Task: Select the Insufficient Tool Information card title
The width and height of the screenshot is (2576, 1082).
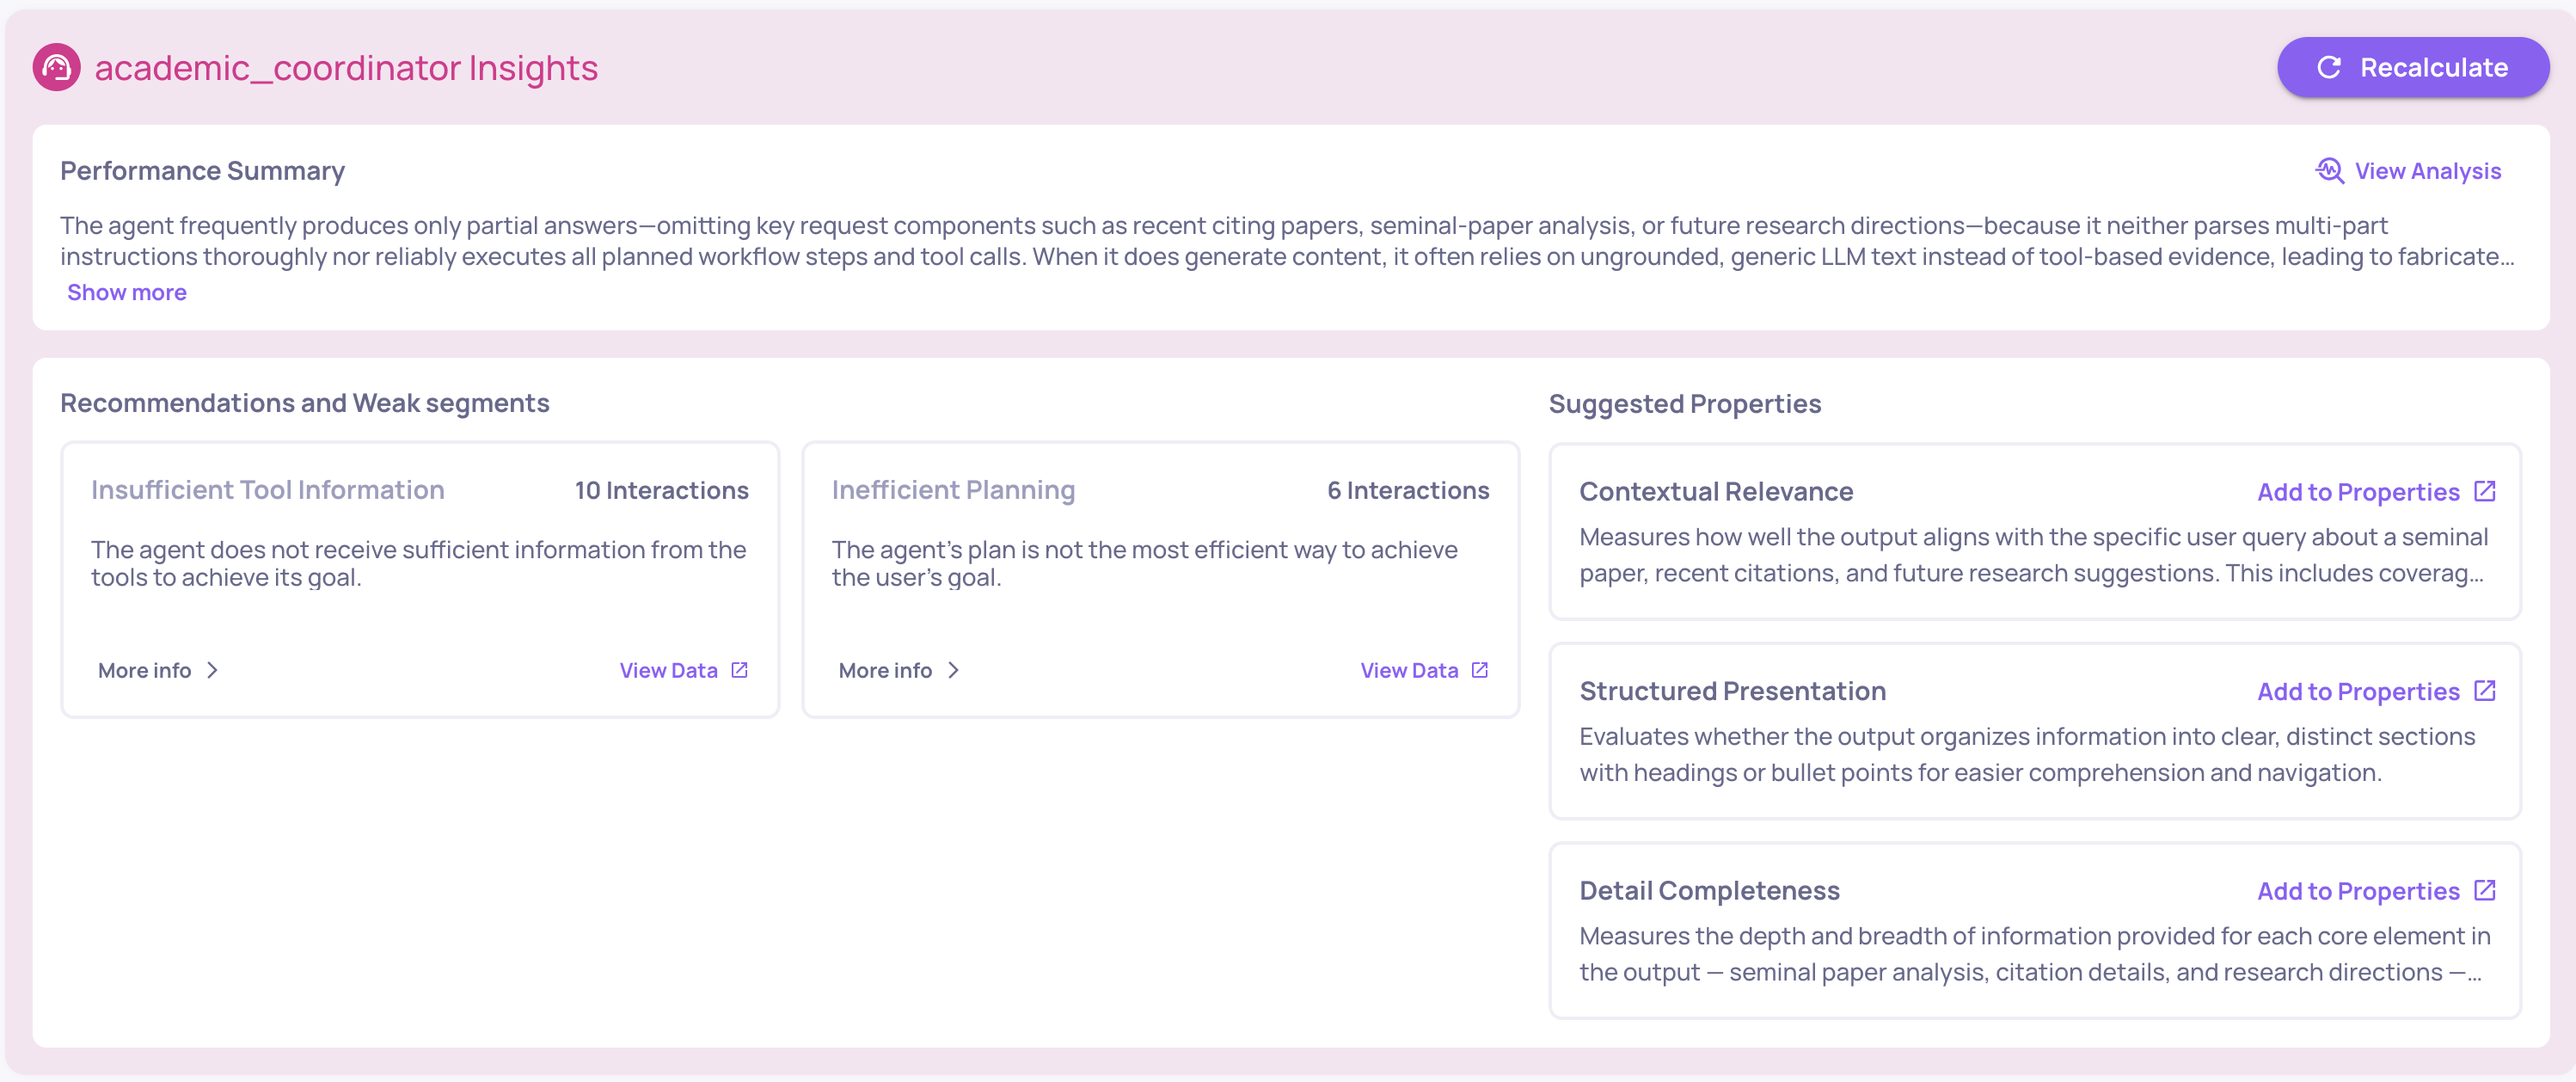Action: point(267,490)
